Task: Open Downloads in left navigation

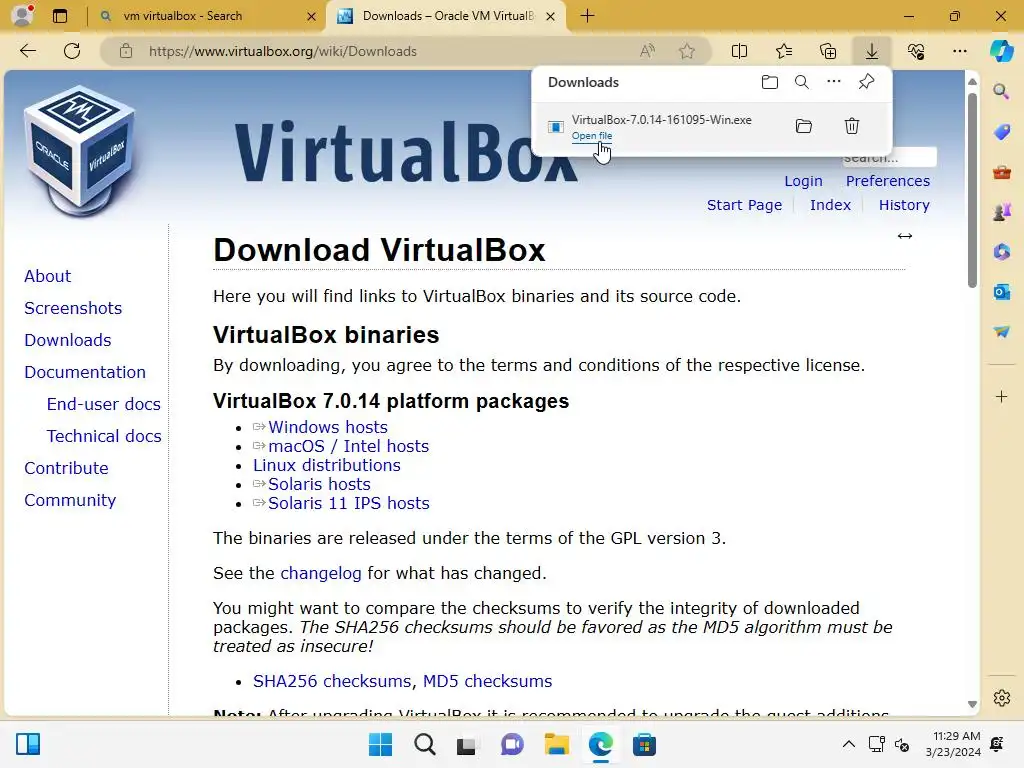Action: click(x=68, y=340)
